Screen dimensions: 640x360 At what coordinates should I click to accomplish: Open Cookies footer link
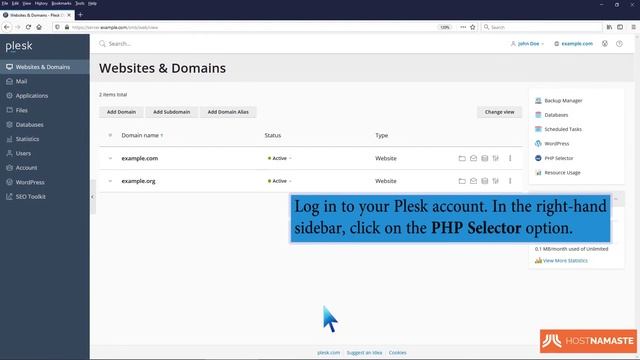[x=397, y=353]
